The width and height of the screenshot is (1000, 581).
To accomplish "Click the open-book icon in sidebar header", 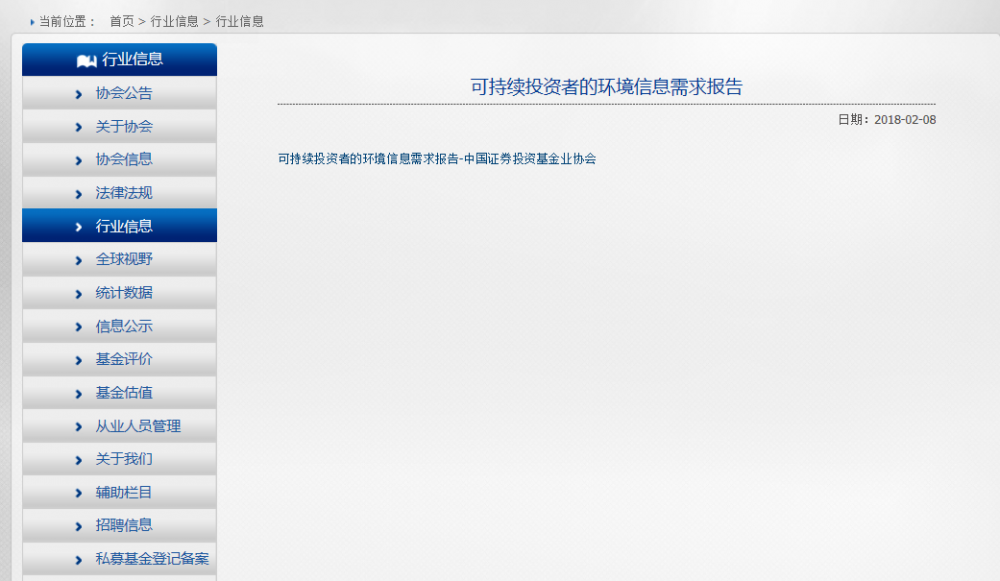I will (87, 61).
